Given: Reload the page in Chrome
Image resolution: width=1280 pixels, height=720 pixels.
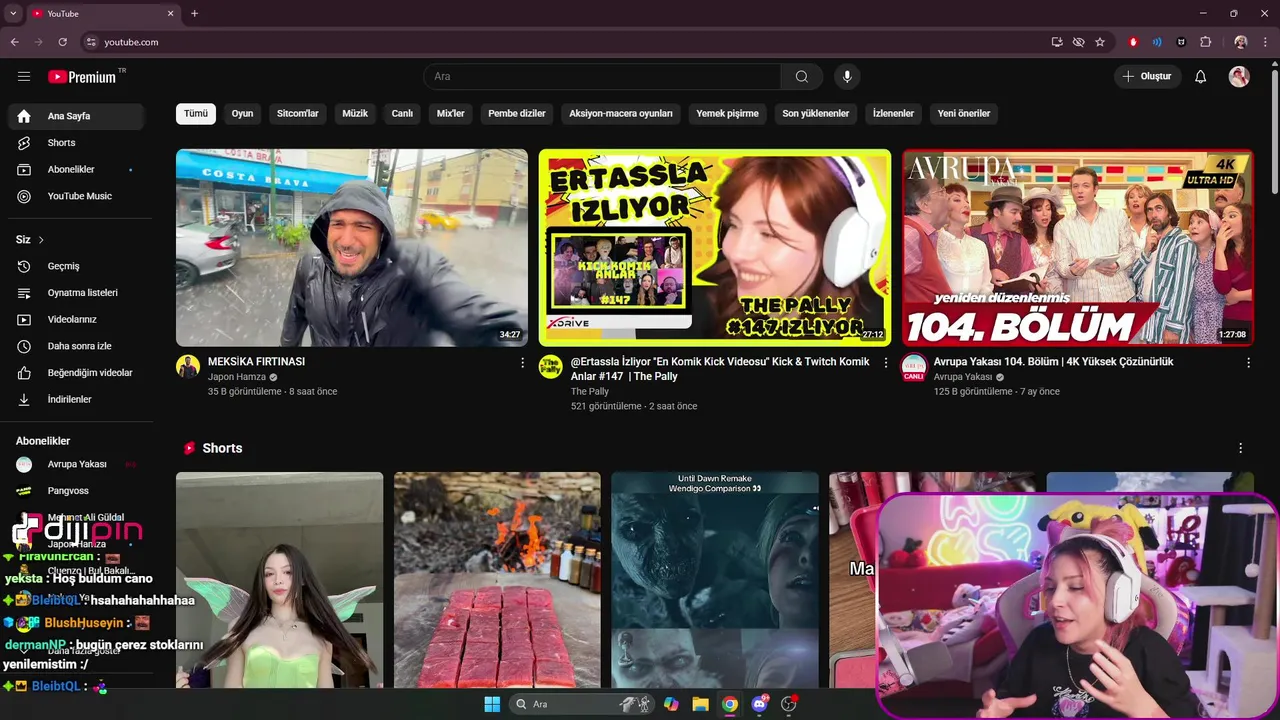Looking at the screenshot, I should point(63,42).
